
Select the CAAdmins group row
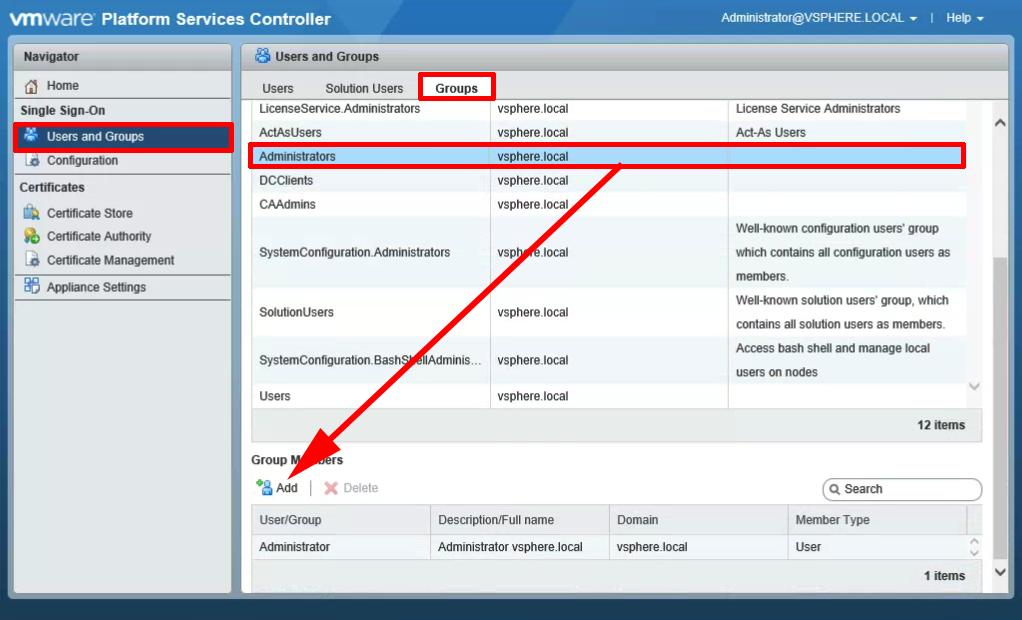coord(609,205)
